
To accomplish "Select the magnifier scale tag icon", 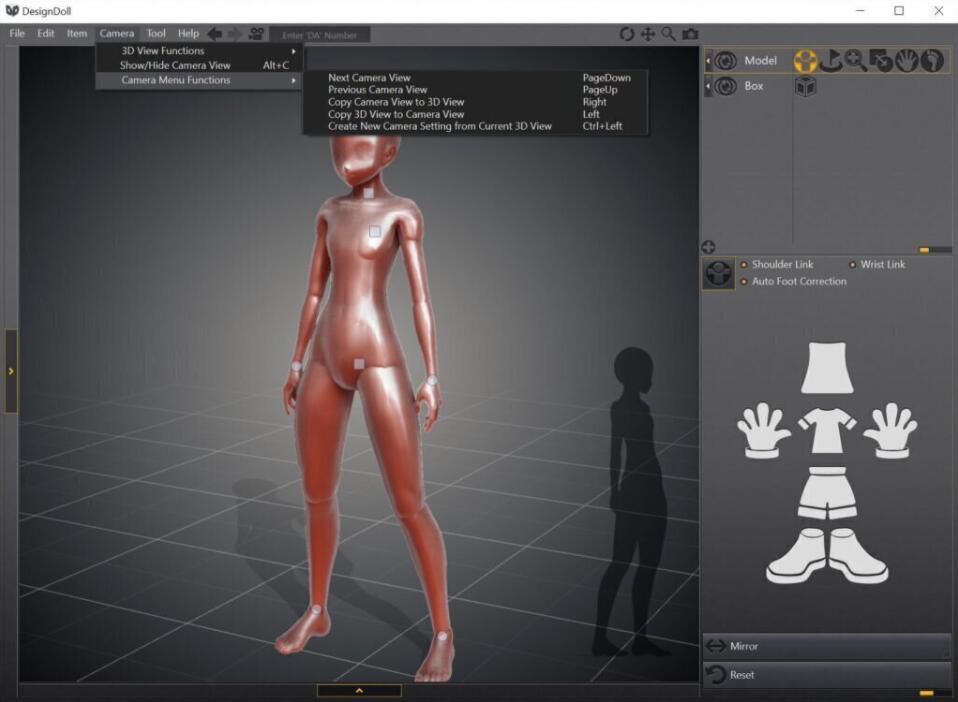I will (x=856, y=61).
